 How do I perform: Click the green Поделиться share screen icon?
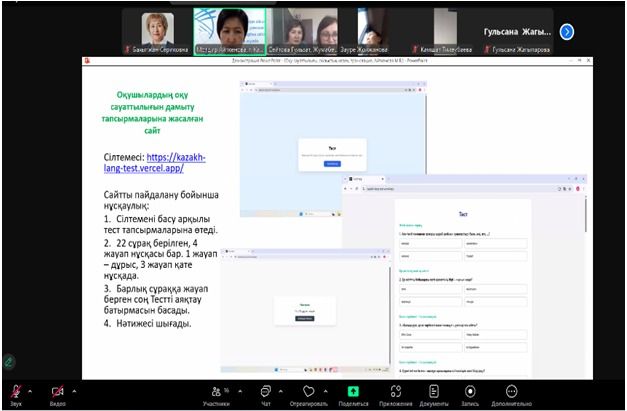[352, 391]
